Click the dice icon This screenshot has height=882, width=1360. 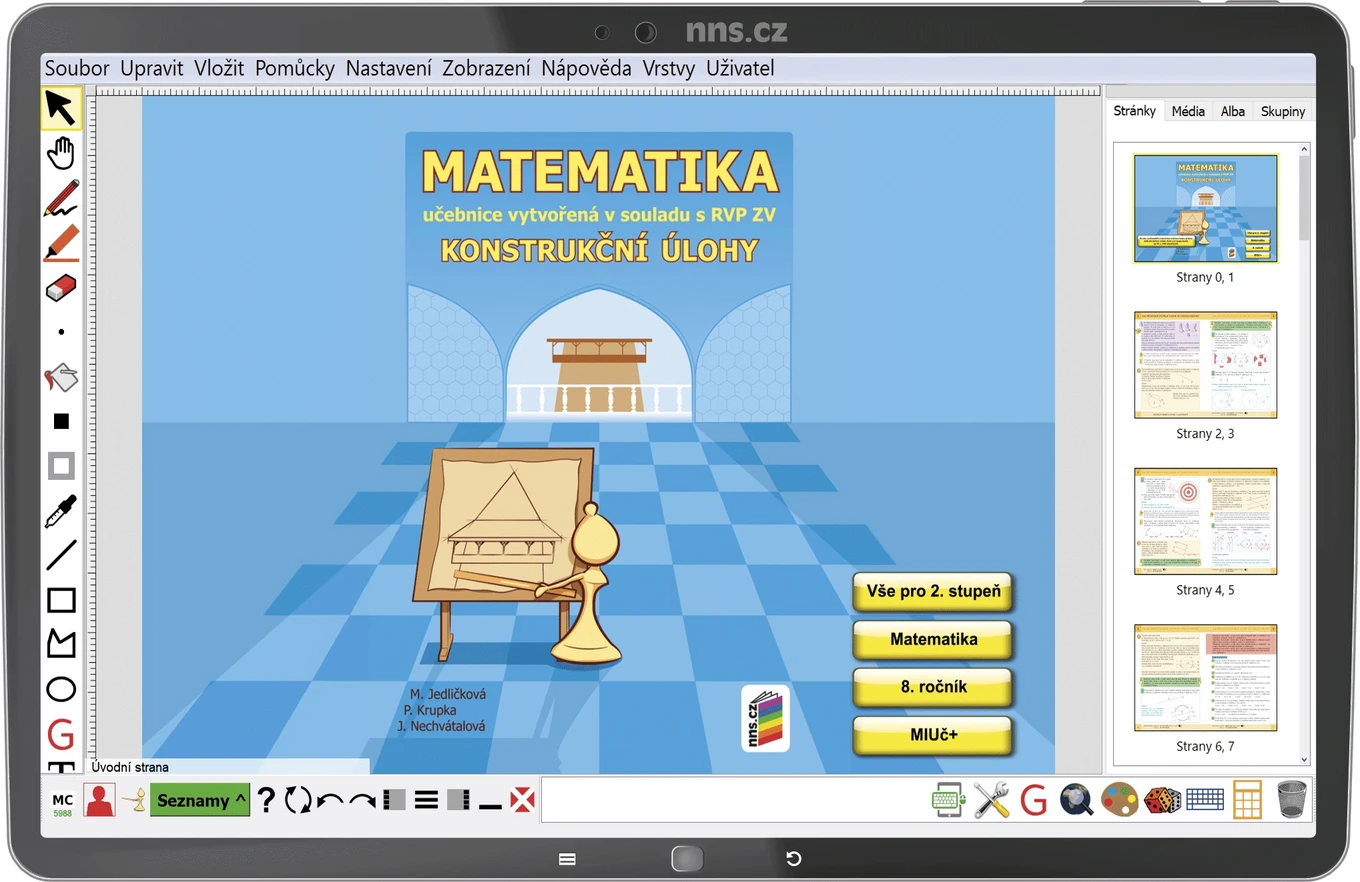coord(1162,800)
